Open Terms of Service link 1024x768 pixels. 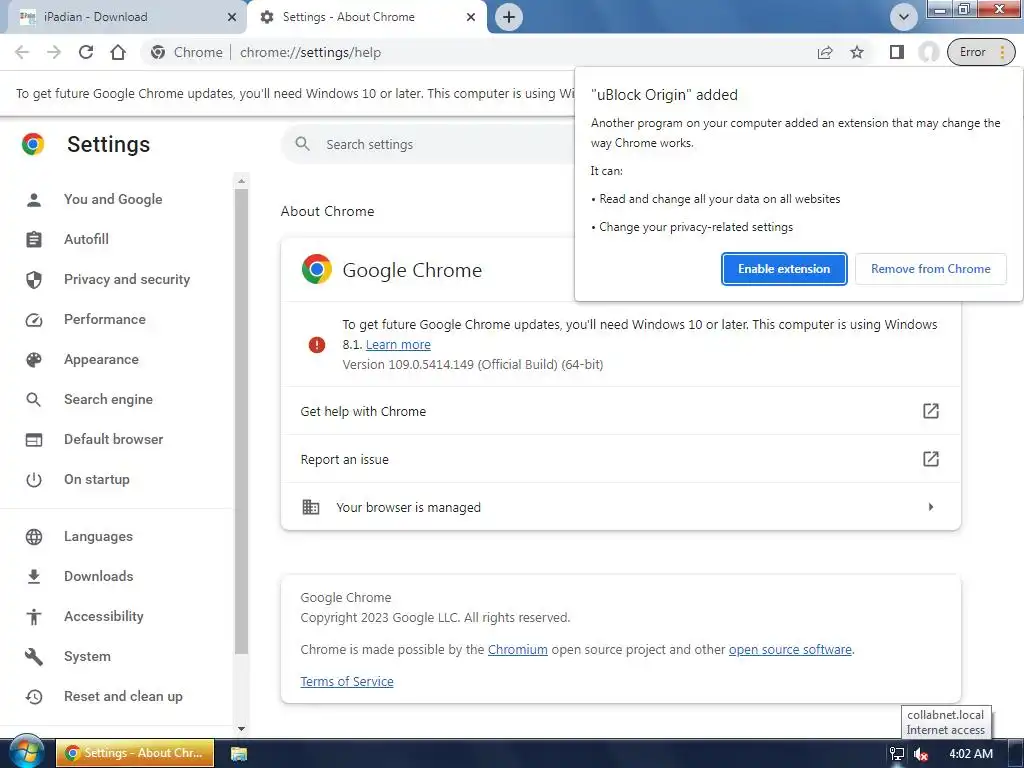(347, 682)
